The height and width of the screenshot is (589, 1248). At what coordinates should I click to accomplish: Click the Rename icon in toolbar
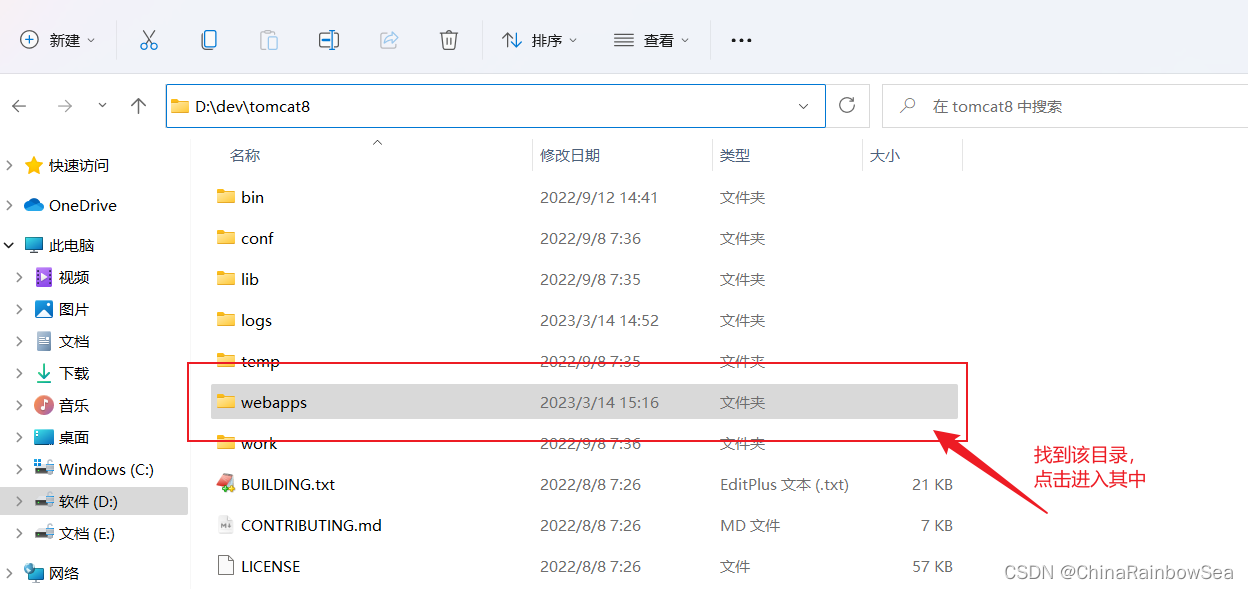tap(329, 40)
